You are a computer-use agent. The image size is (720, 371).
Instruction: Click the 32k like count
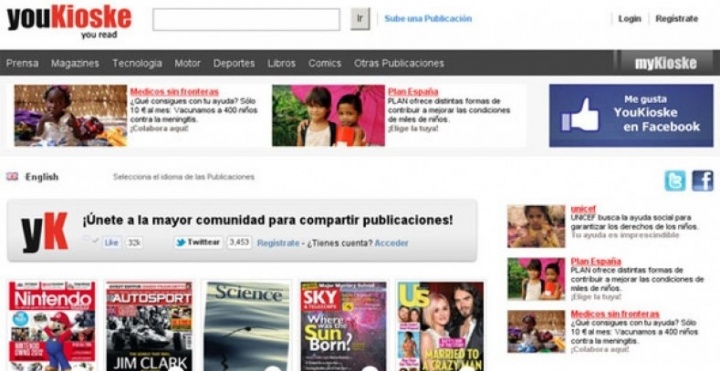tap(134, 242)
